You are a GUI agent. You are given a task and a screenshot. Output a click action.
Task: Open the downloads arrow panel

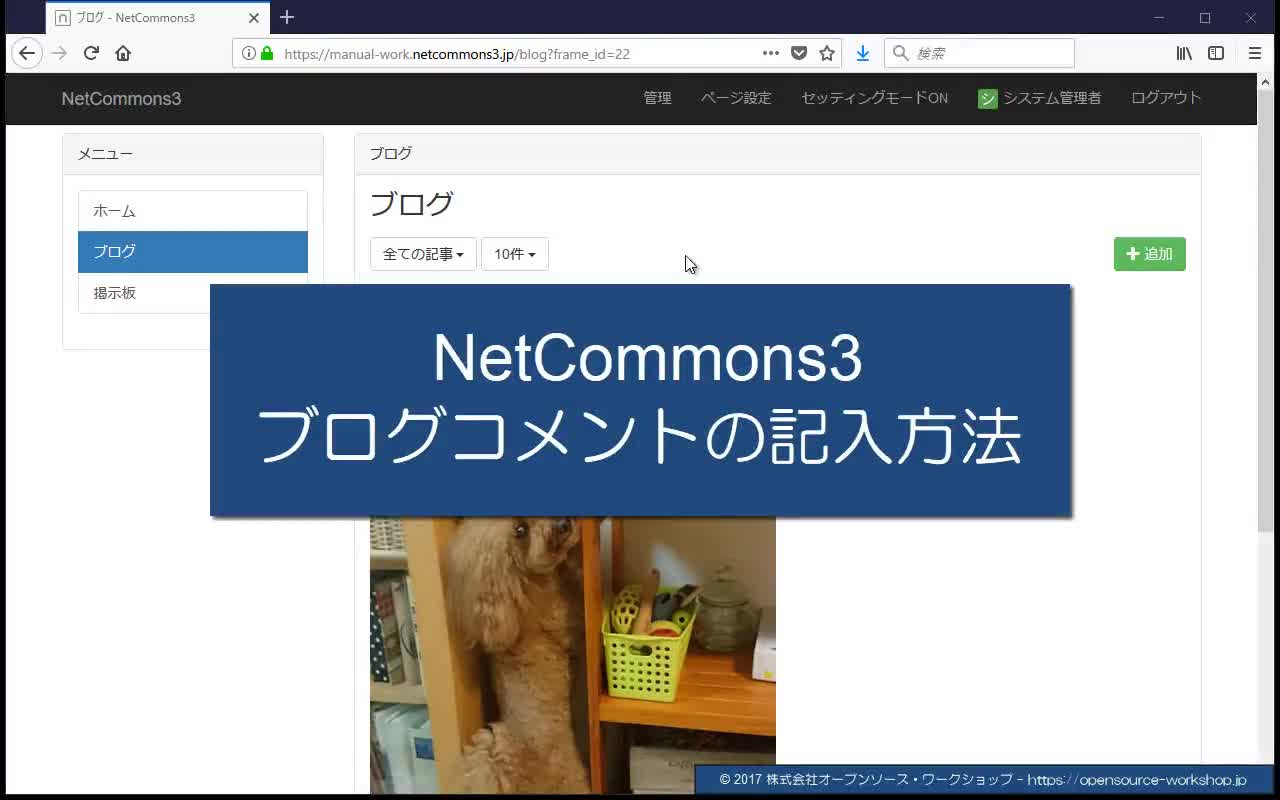click(x=863, y=53)
